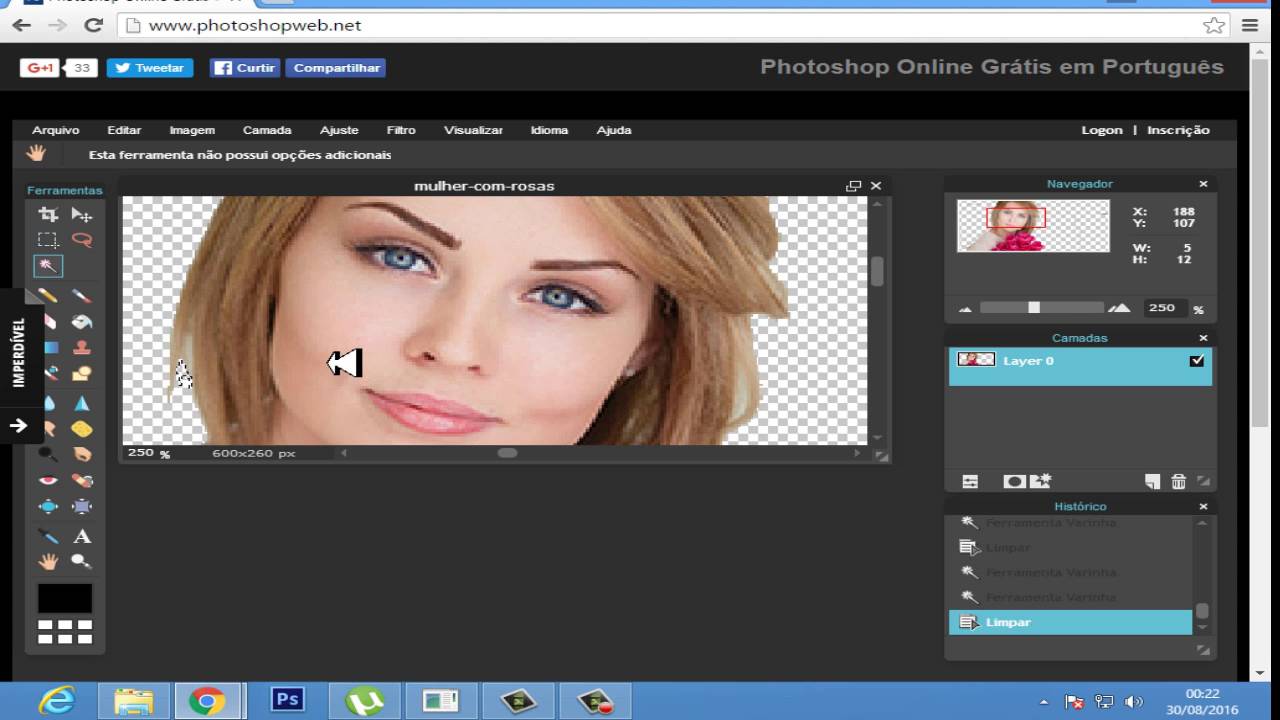Screen dimensions: 1280x720
Task: Delete layer with trash icon
Action: [1178, 482]
